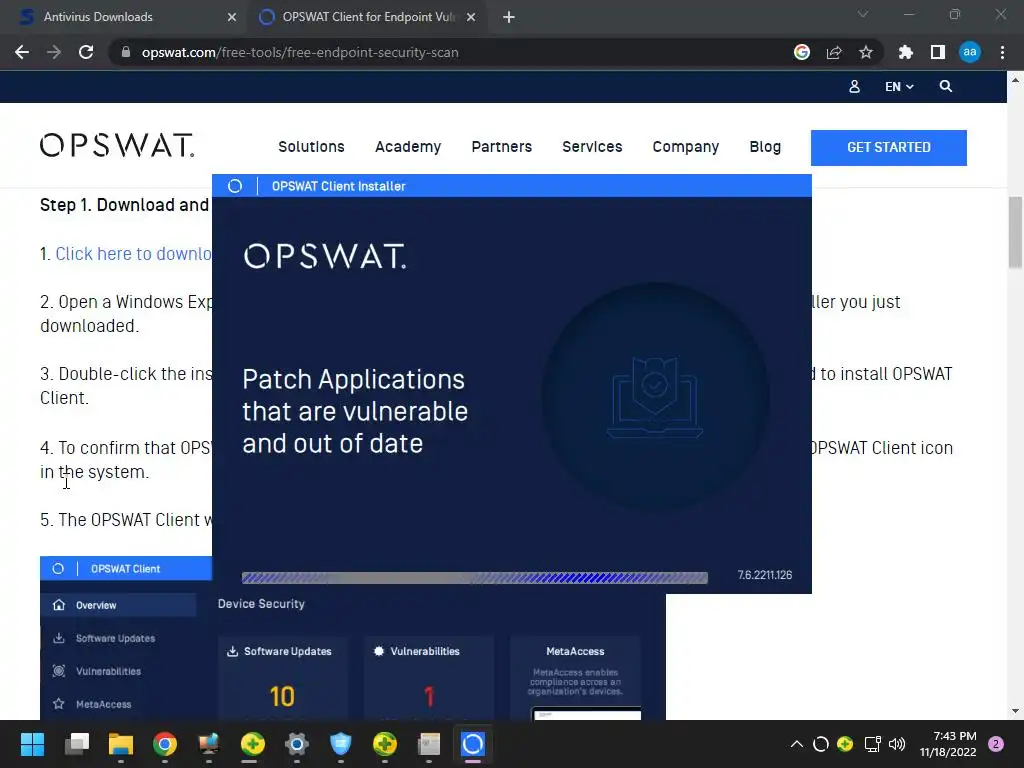This screenshot has height=768, width=1024.
Task: Open new browser tab with plus
Action: (x=509, y=17)
